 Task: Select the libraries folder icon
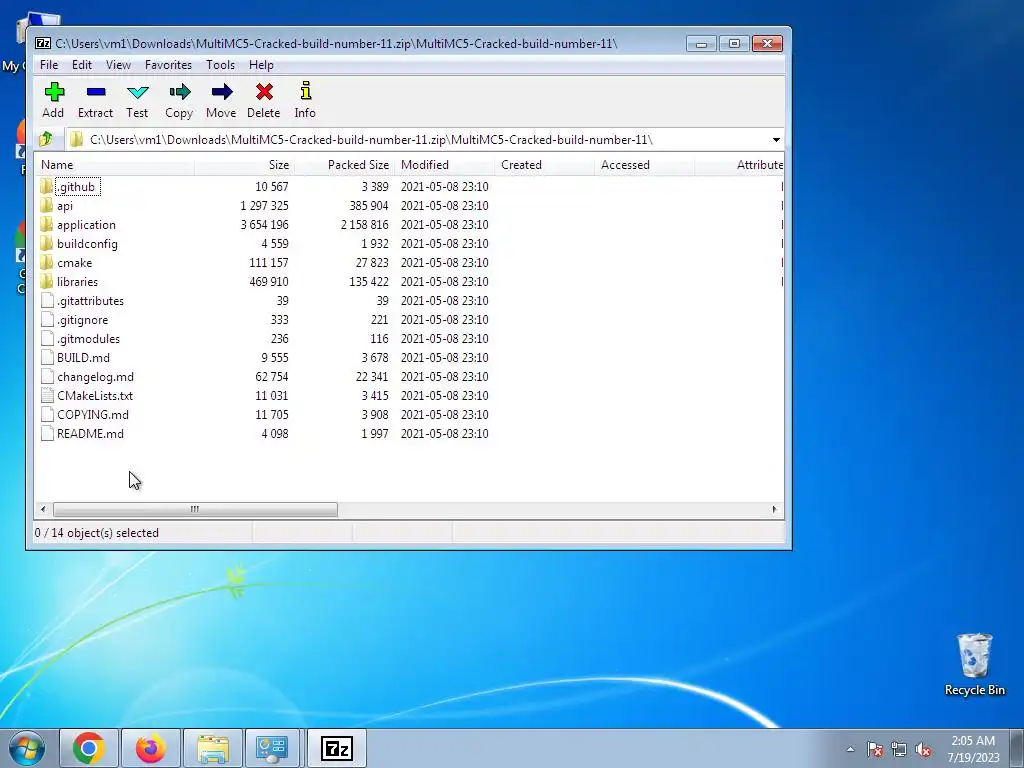click(x=46, y=281)
